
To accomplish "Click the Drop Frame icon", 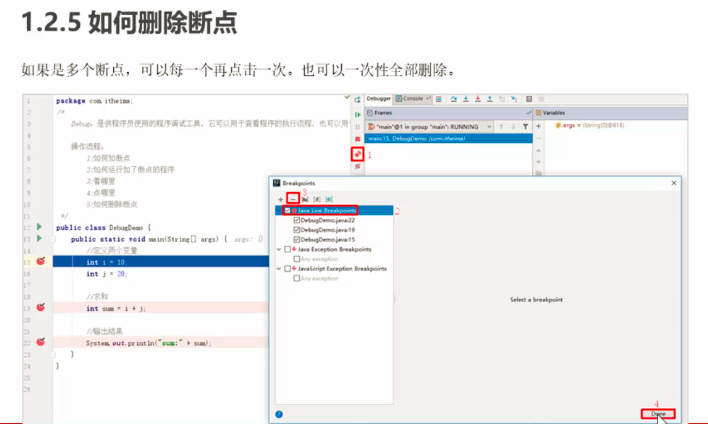I will coord(502,99).
